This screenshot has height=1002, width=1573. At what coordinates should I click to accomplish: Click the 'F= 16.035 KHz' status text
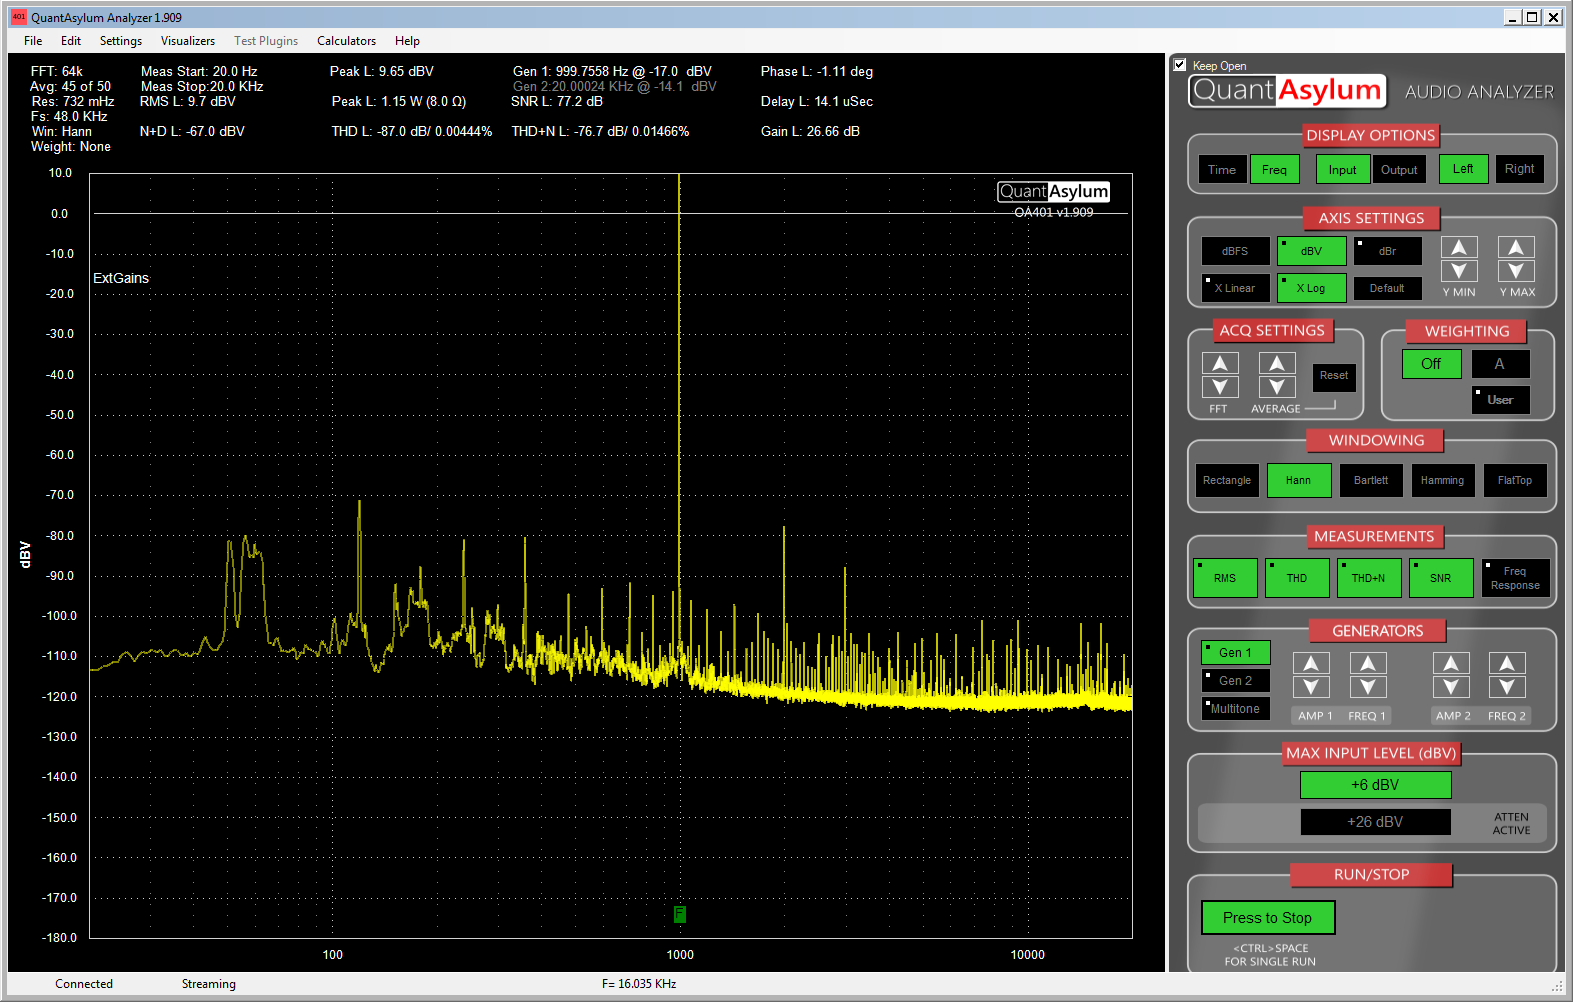coord(639,984)
